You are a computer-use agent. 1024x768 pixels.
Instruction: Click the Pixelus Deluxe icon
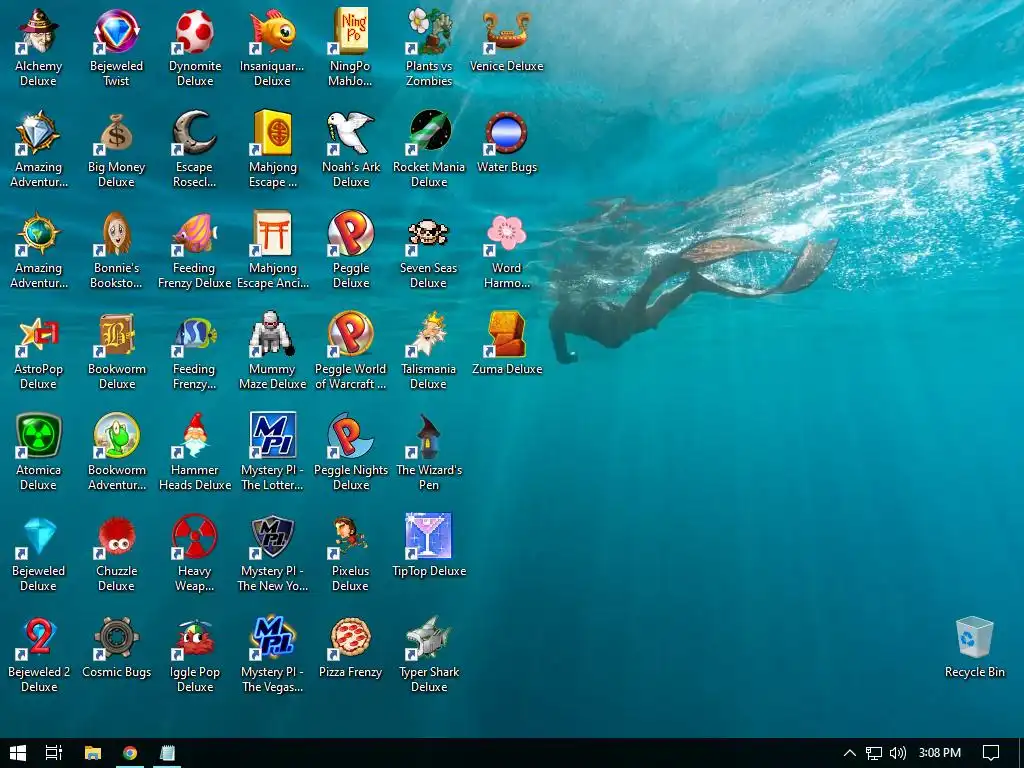pos(351,536)
